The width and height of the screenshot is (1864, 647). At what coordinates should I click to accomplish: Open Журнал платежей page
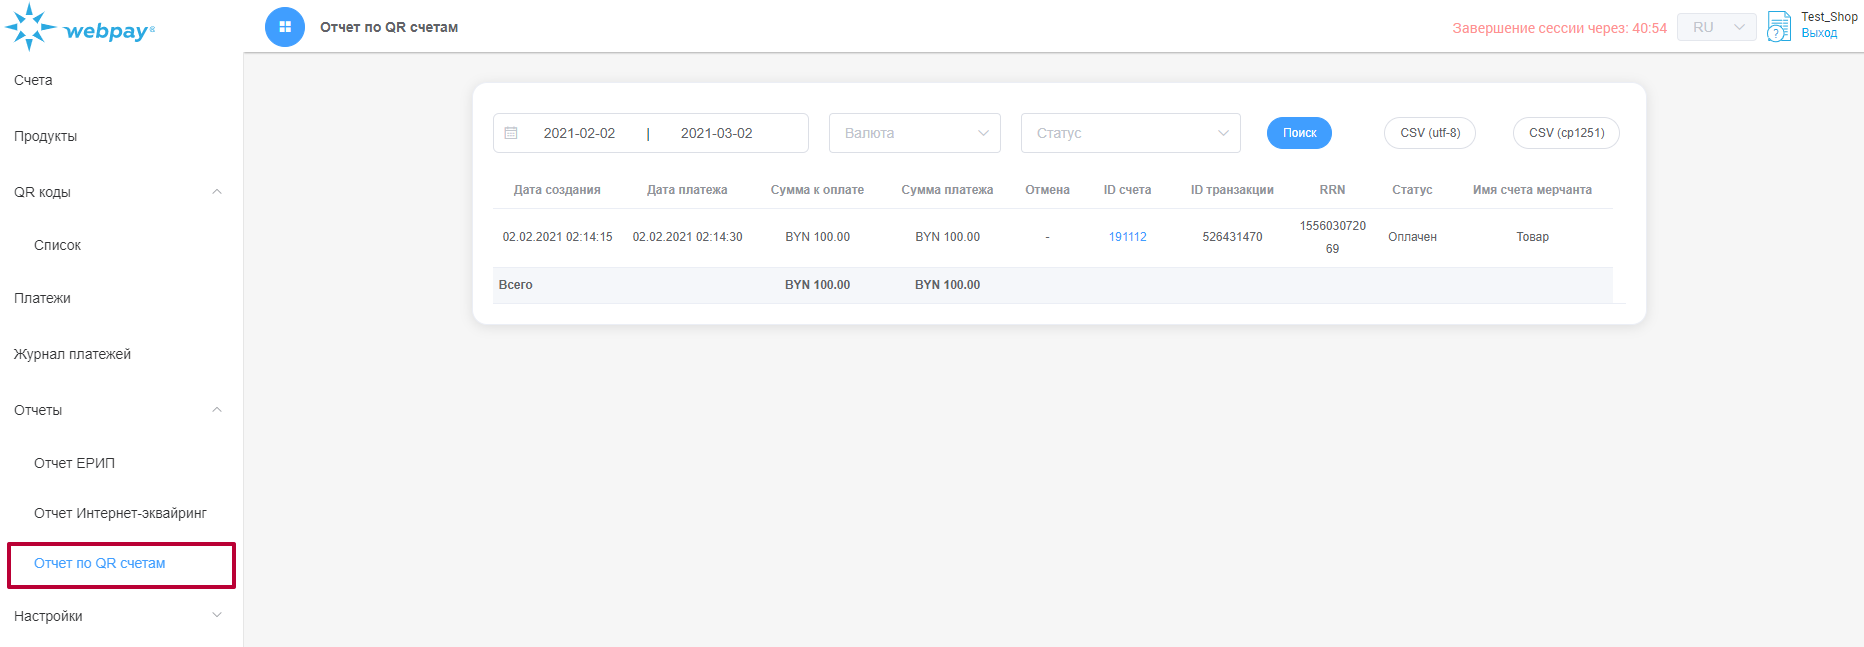(72, 354)
